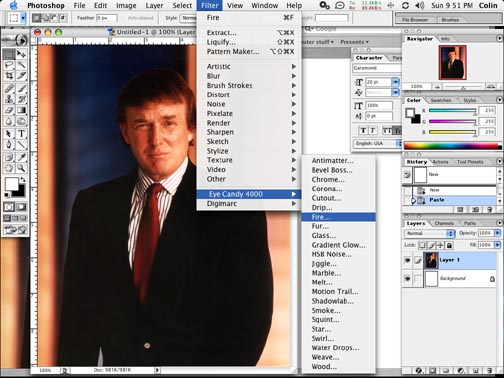The image size is (504, 378).
Task: Choose Fire… in Eye Candy submenu
Action: [339, 217]
